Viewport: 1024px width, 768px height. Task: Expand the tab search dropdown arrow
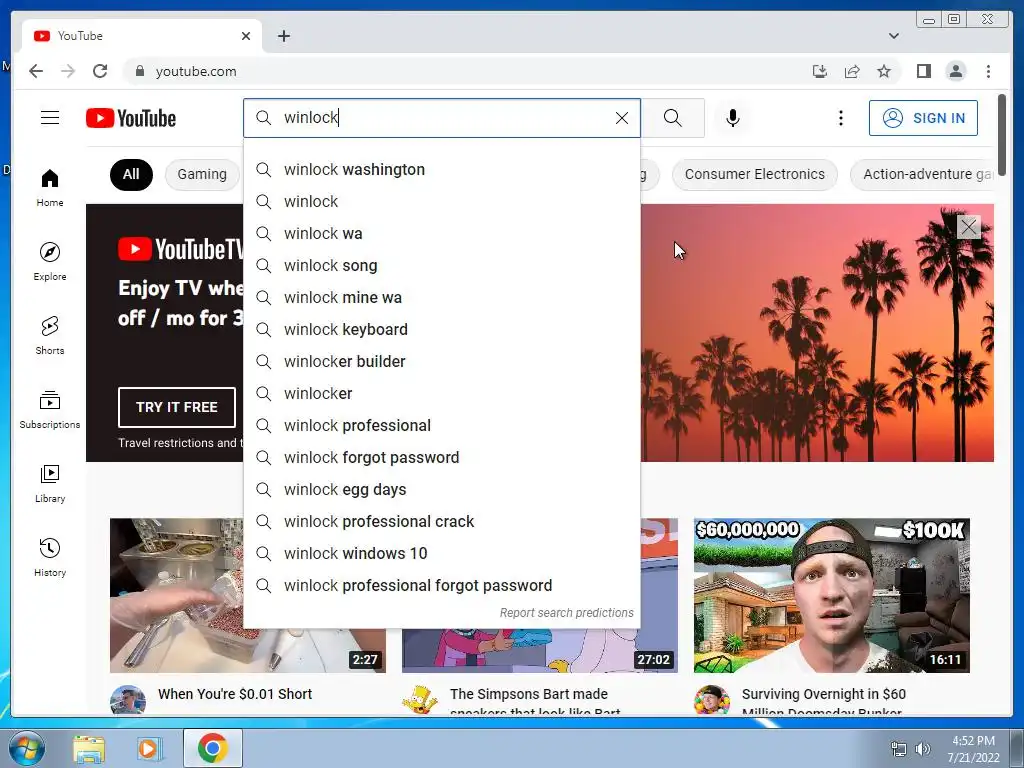(x=893, y=36)
